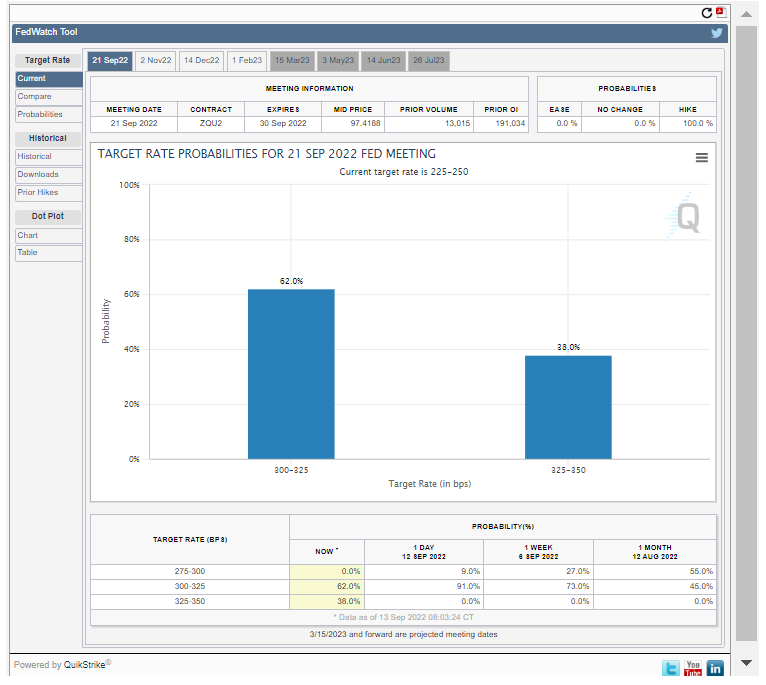Select the 15 Mar23 projected meeting tab
The width and height of the screenshot is (766, 685).
pos(292,61)
